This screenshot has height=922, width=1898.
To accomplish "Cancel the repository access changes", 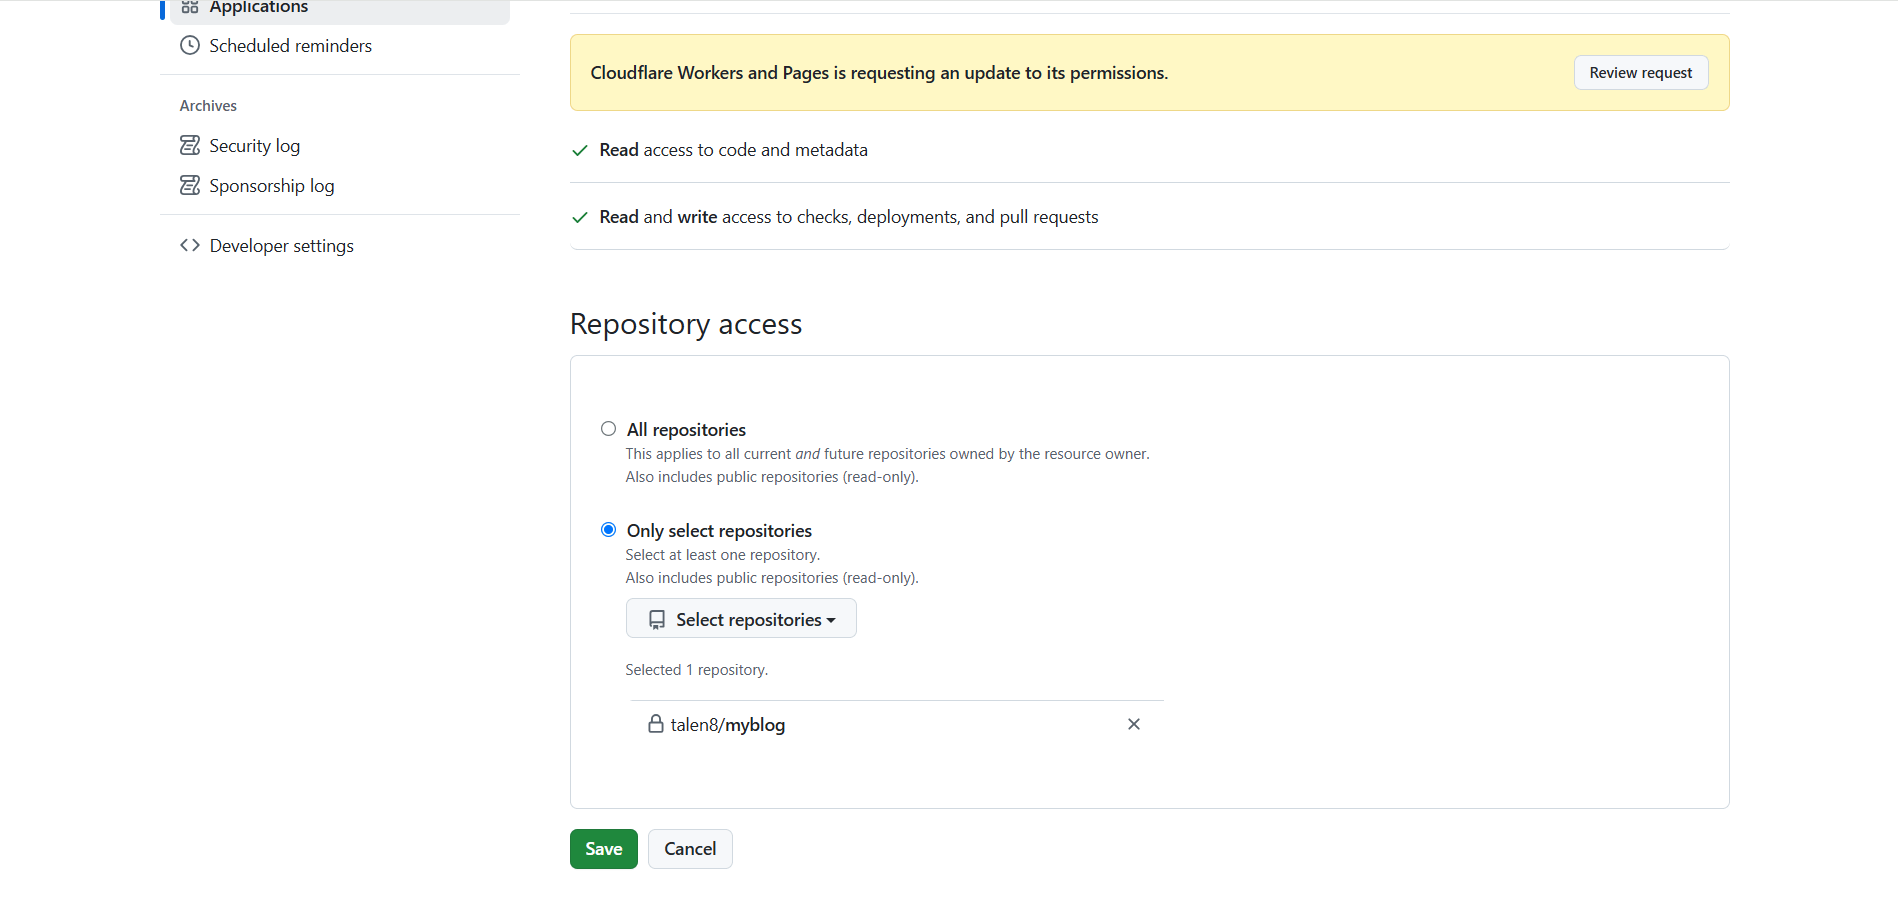I will coord(690,849).
